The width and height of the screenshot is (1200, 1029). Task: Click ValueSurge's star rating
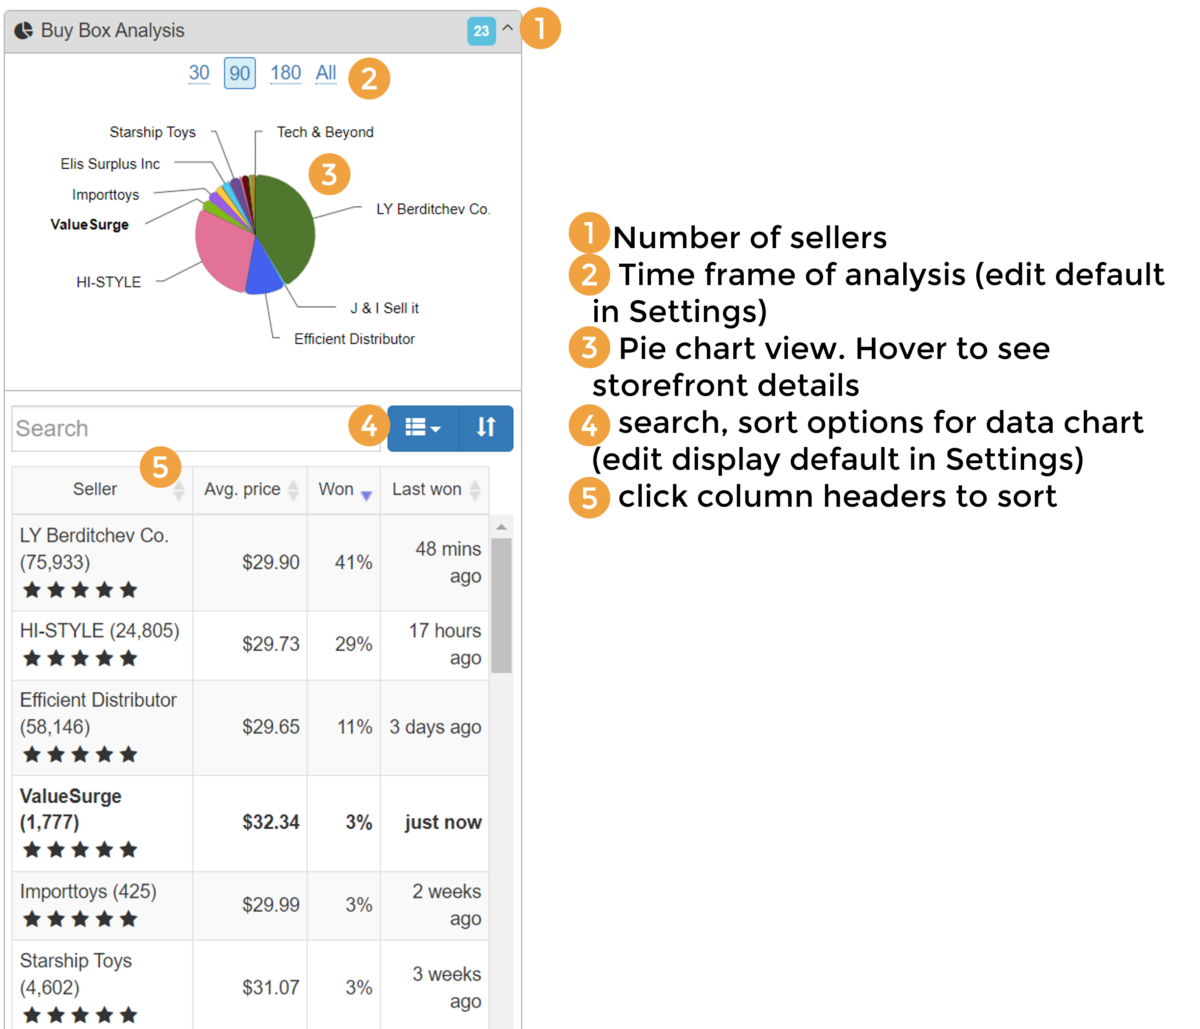[79, 849]
